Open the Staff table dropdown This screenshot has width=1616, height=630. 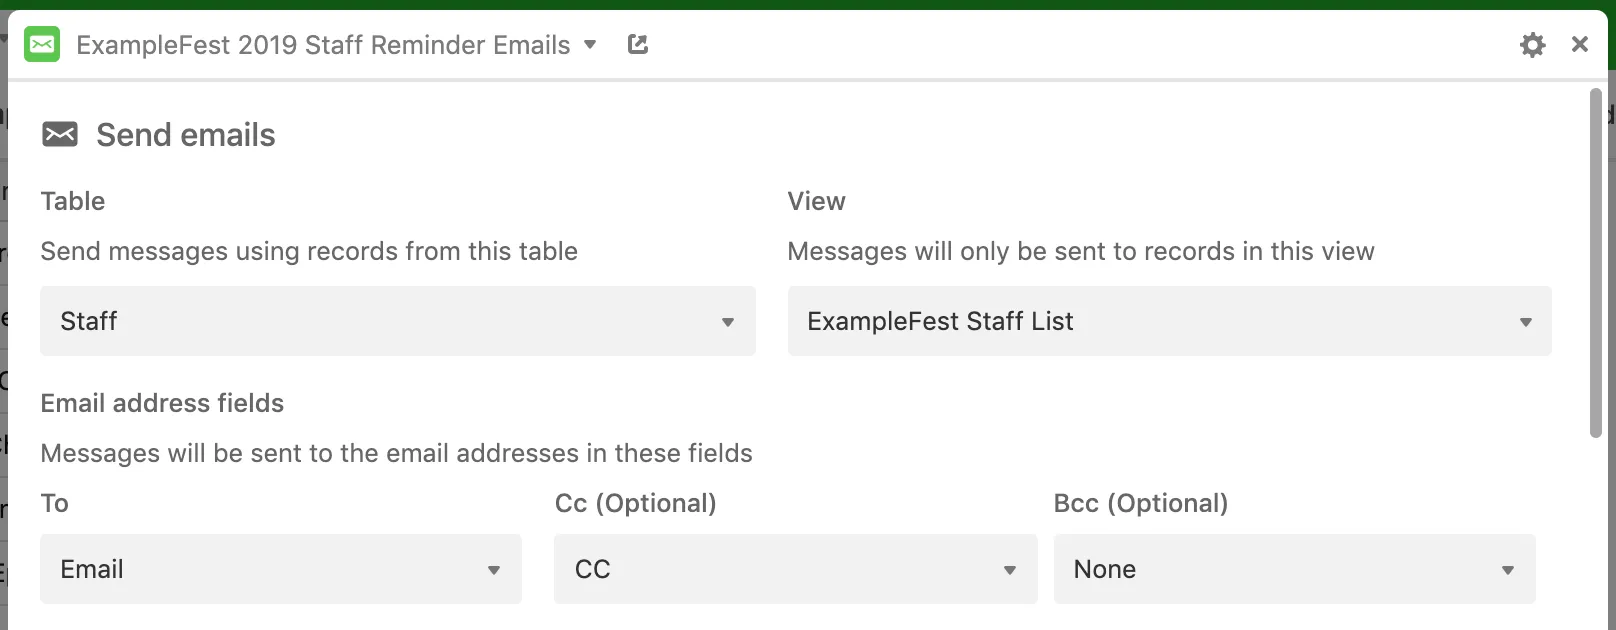pos(397,321)
